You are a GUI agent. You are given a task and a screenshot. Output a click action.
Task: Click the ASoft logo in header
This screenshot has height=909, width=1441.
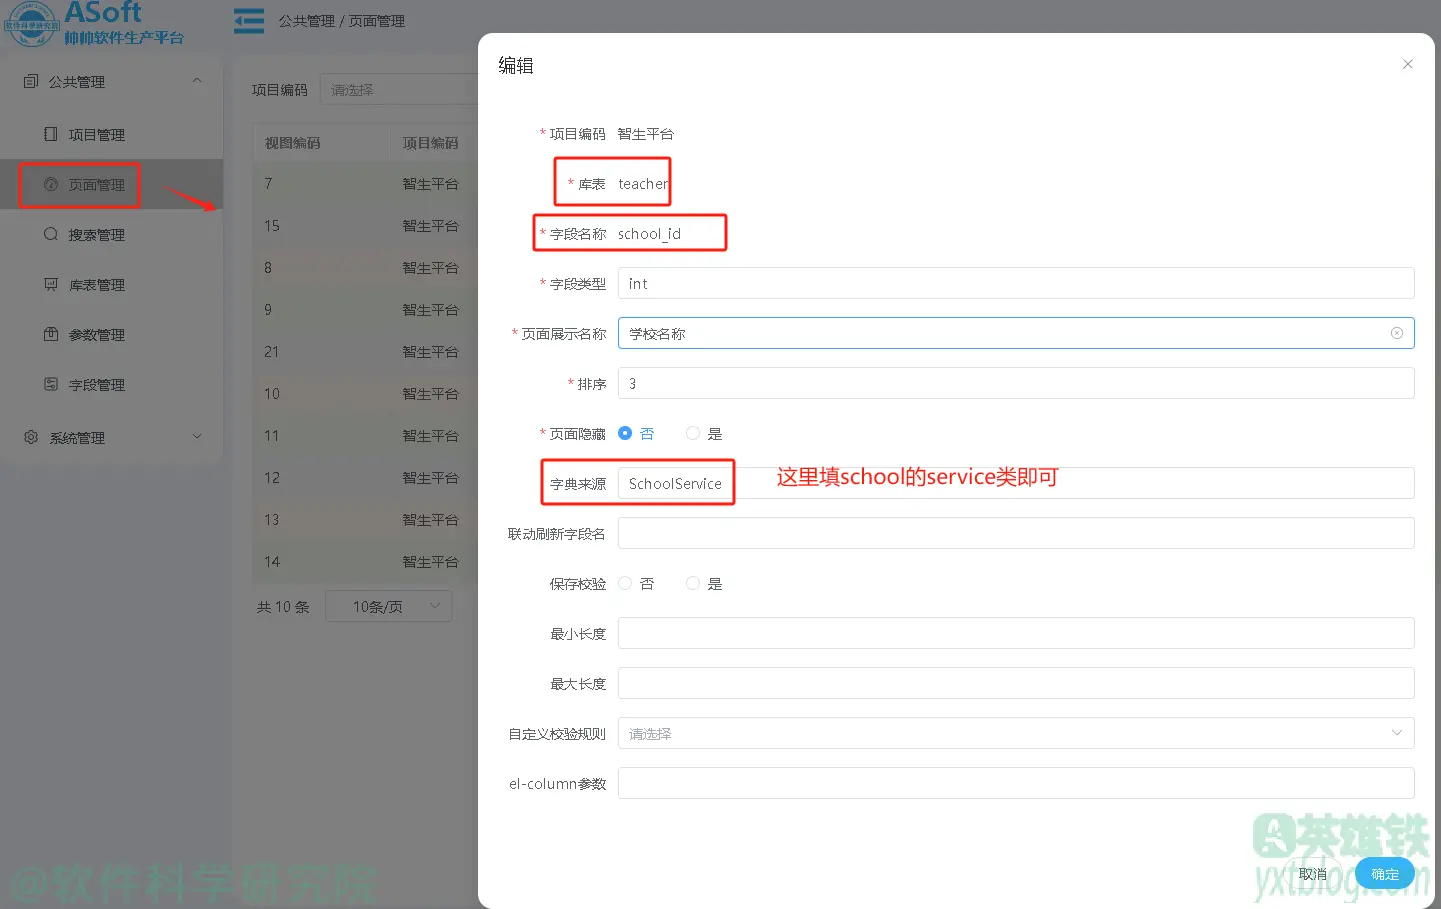[94, 23]
